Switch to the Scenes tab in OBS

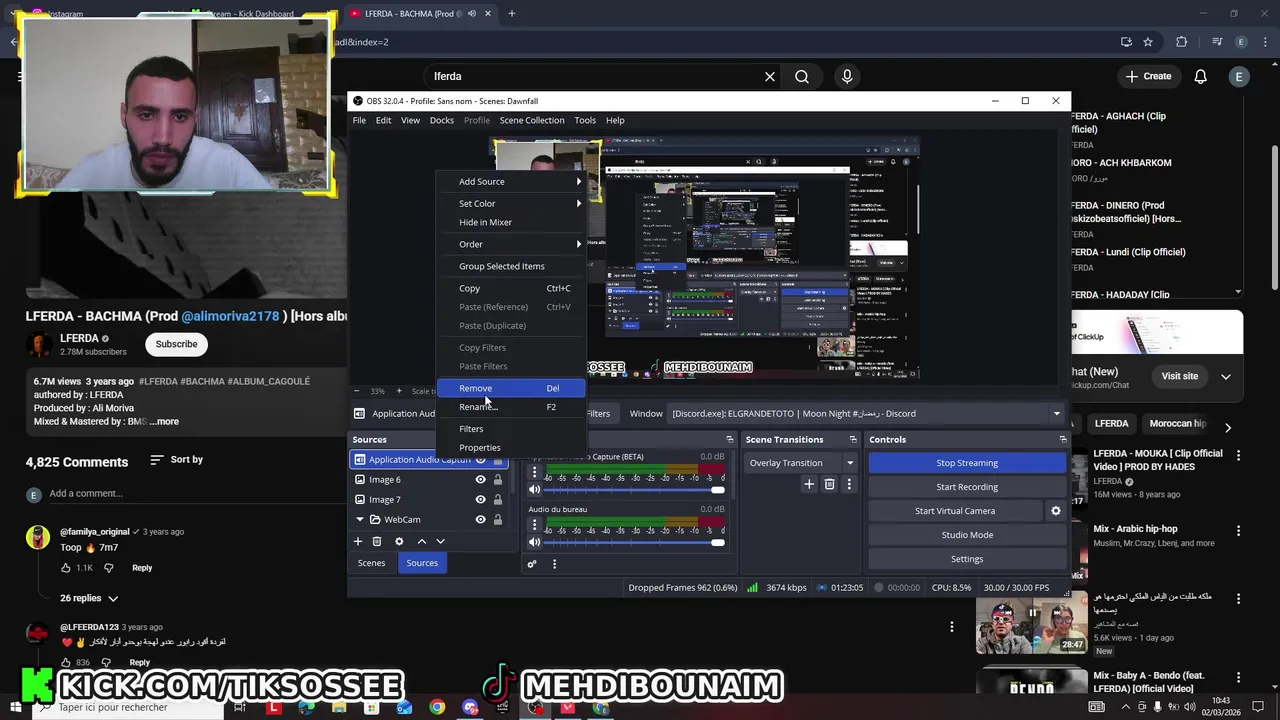point(371,563)
